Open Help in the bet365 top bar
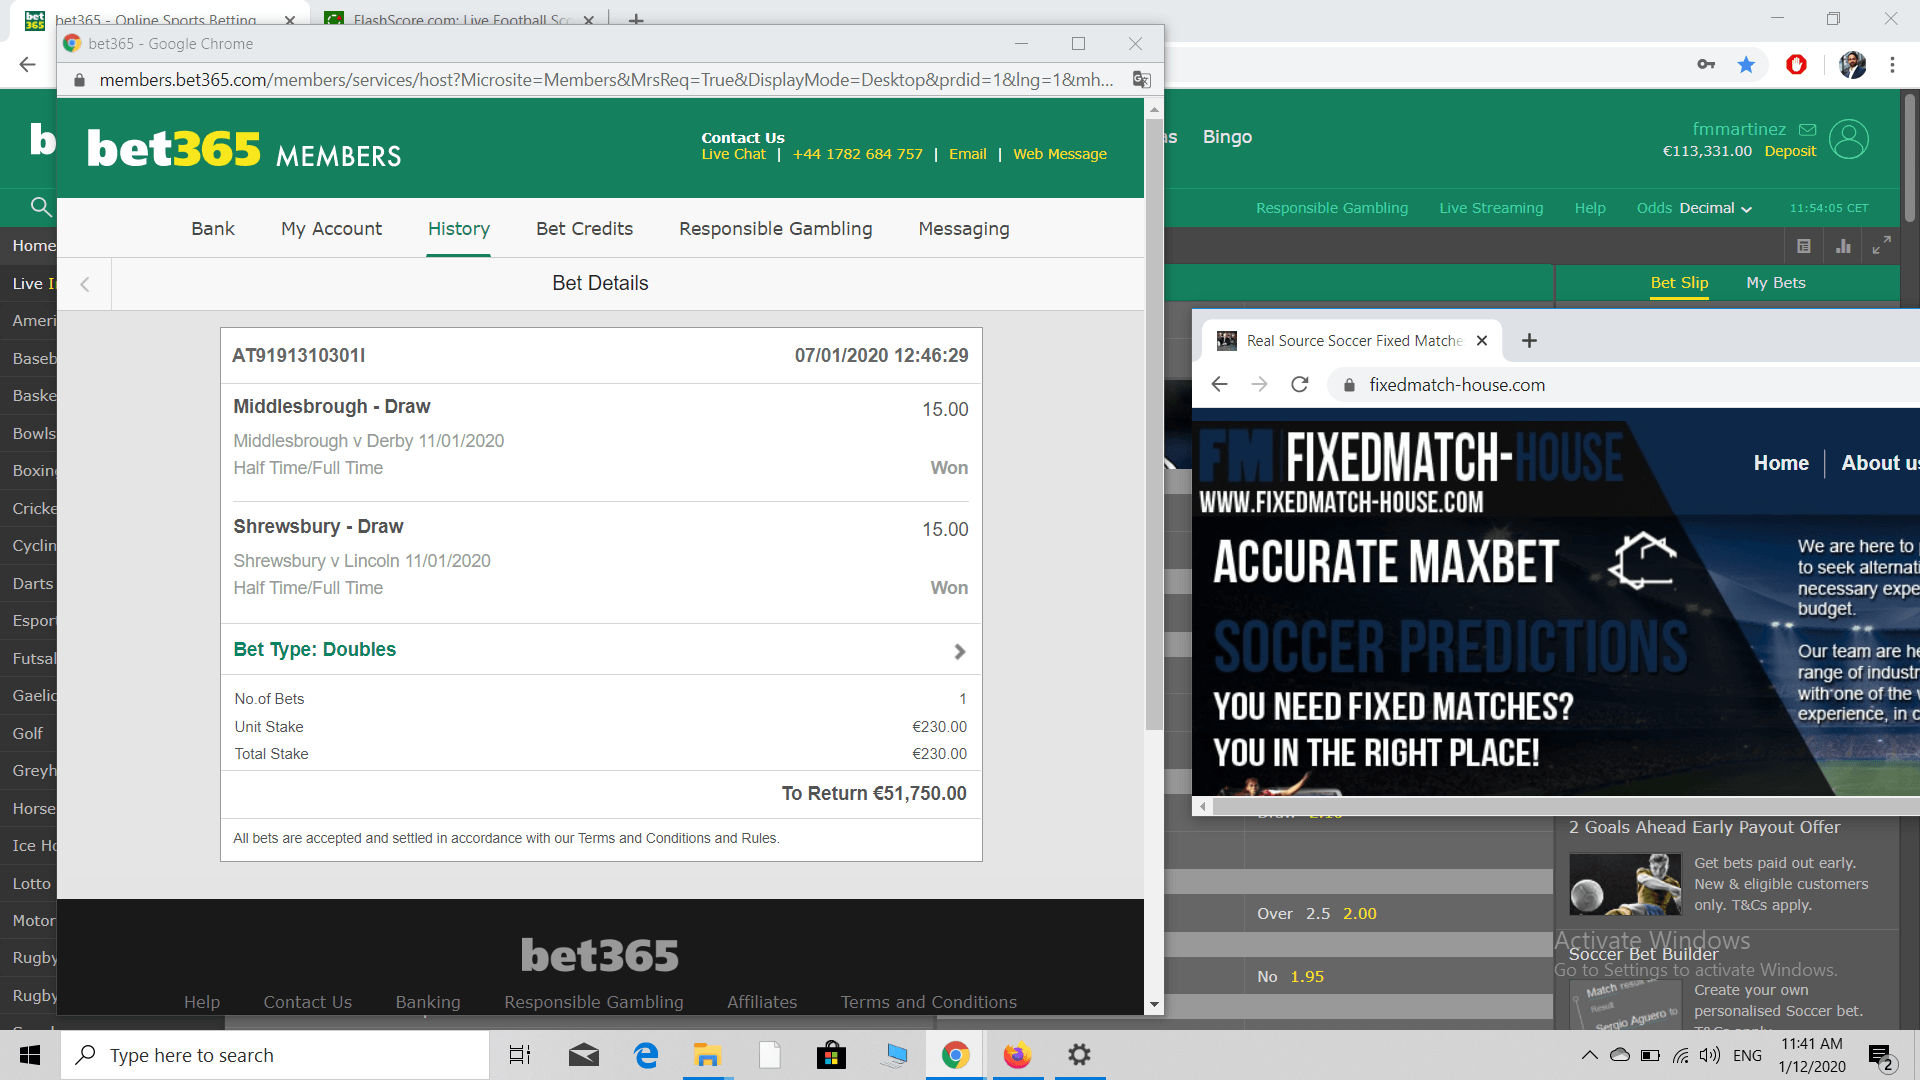 tap(1590, 208)
